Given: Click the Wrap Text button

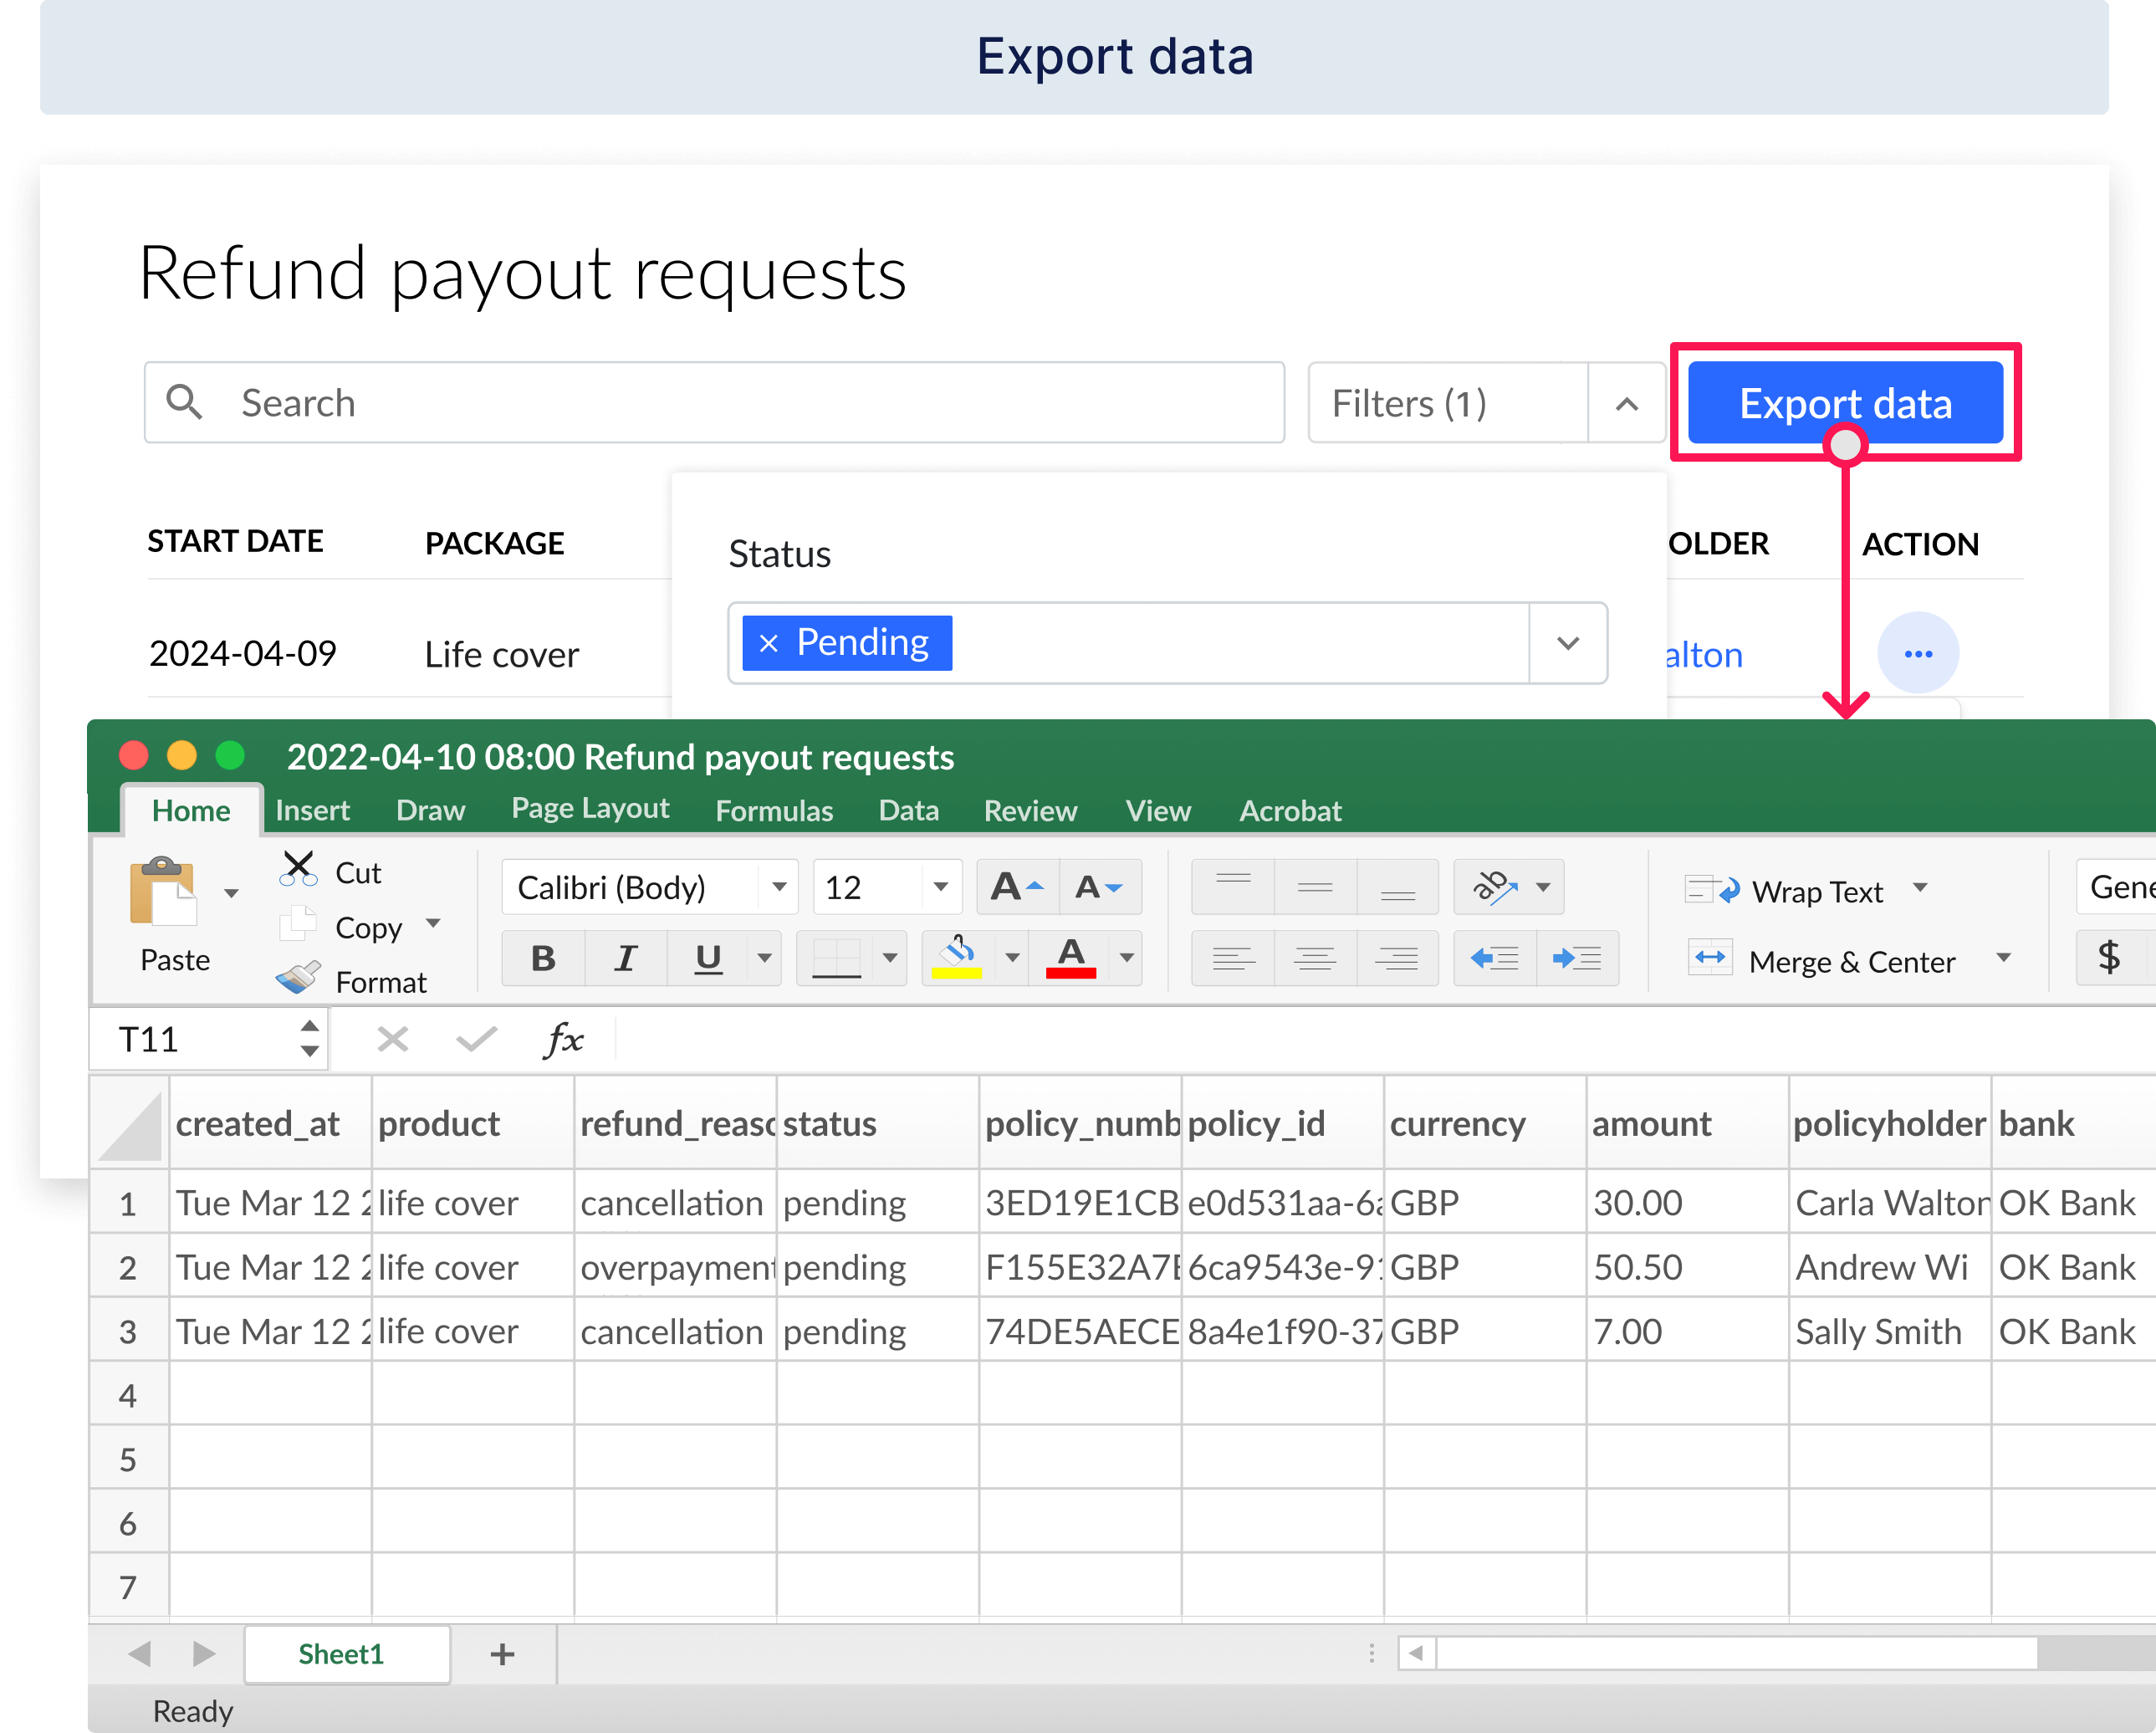Looking at the screenshot, I should (x=1785, y=890).
